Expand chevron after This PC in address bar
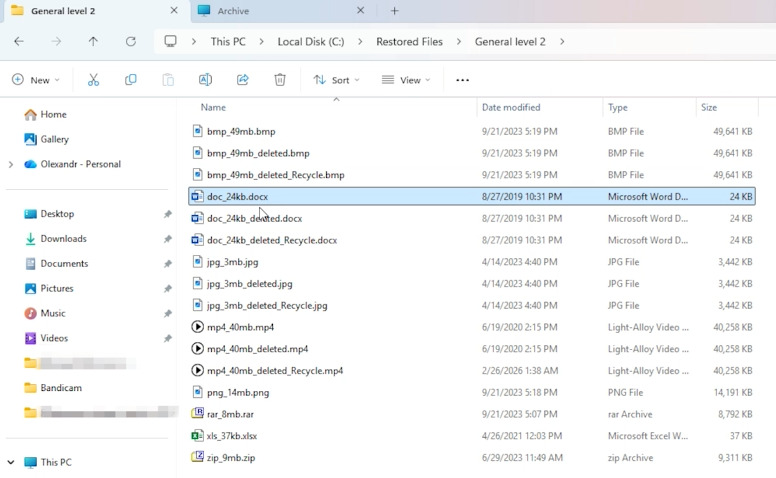The image size is (776, 478). pyautogui.click(x=261, y=42)
